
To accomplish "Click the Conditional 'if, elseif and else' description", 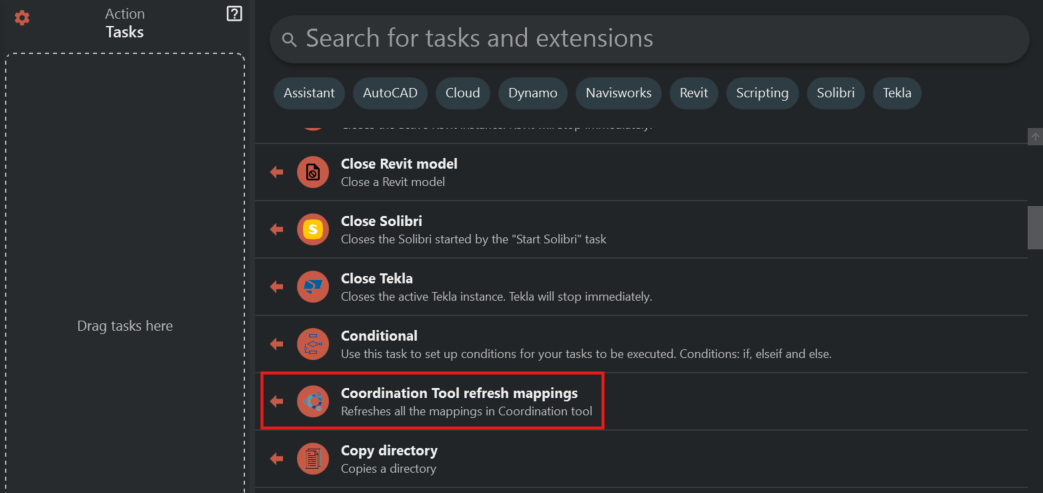I will [x=586, y=353].
